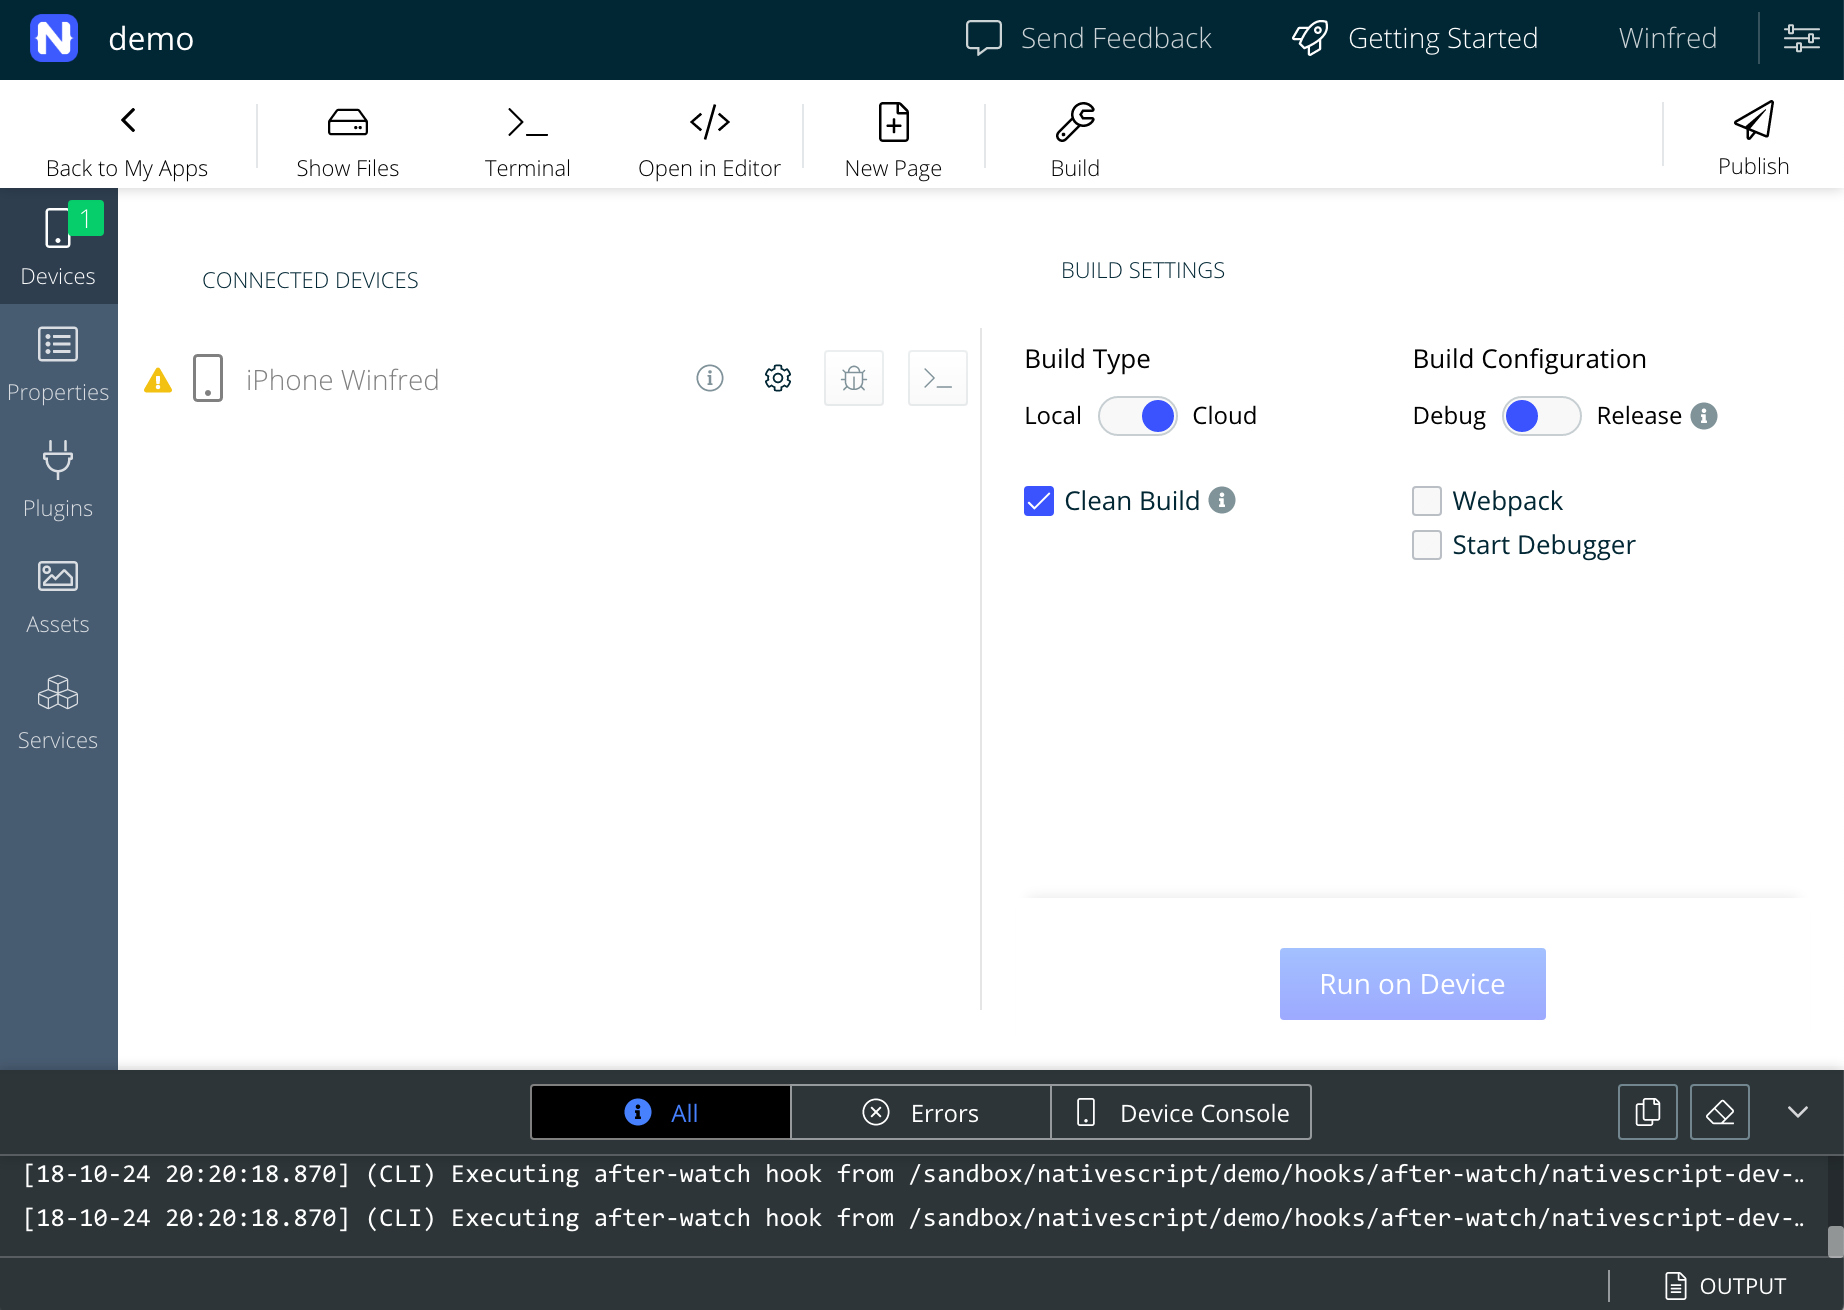This screenshot has width=1844, height=1310.
Task: Uncheck the Clean Build checkbox
Action: pos(1039,501)
